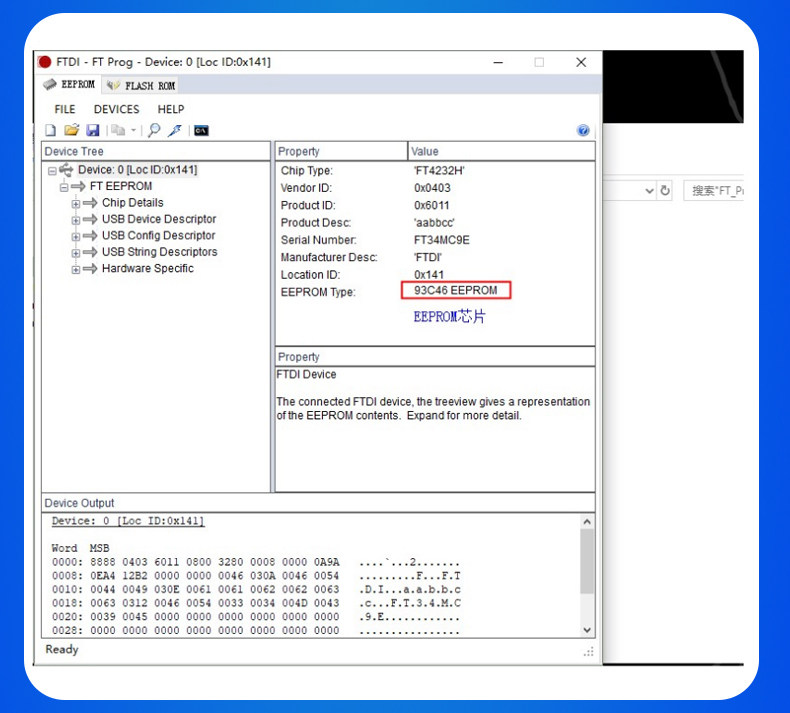790x713 pixels.
Task: Expand the USB Device Descriptor node
Action: tap(76, 220)
